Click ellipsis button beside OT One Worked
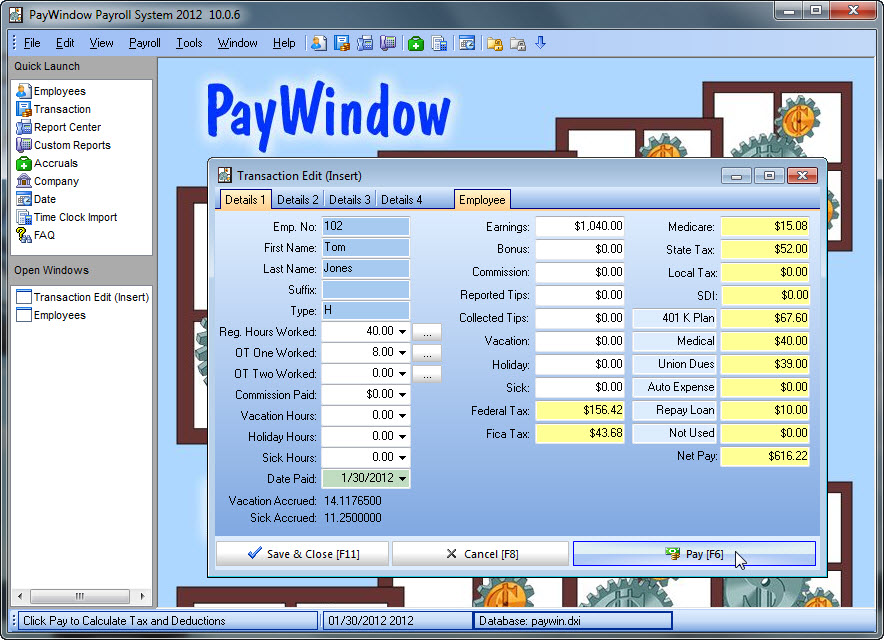Image resolution: width=884 pixels, height=640 pixels. point(427,353)
